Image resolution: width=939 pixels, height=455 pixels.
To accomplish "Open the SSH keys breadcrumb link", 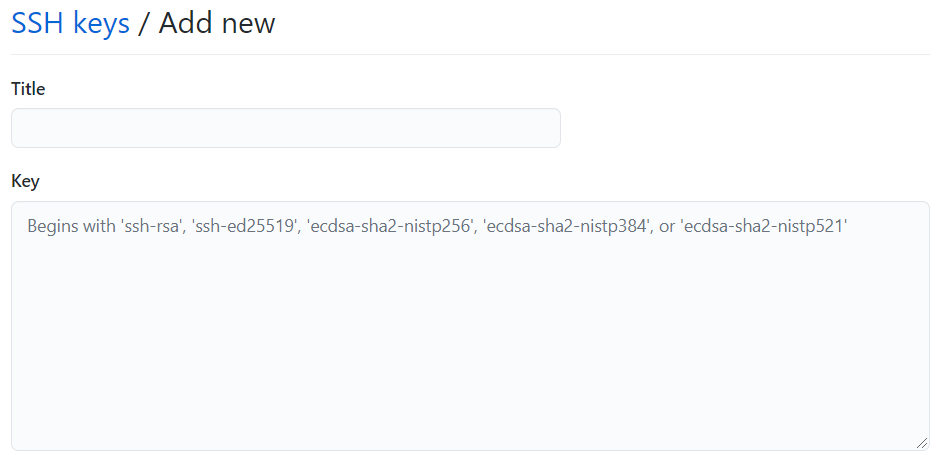I will [x=71, y=24].
